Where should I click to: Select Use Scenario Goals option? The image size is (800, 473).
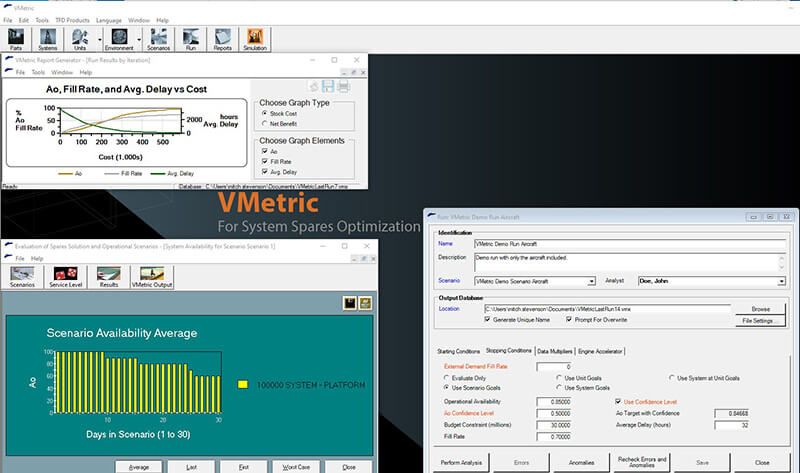[446, 388]
